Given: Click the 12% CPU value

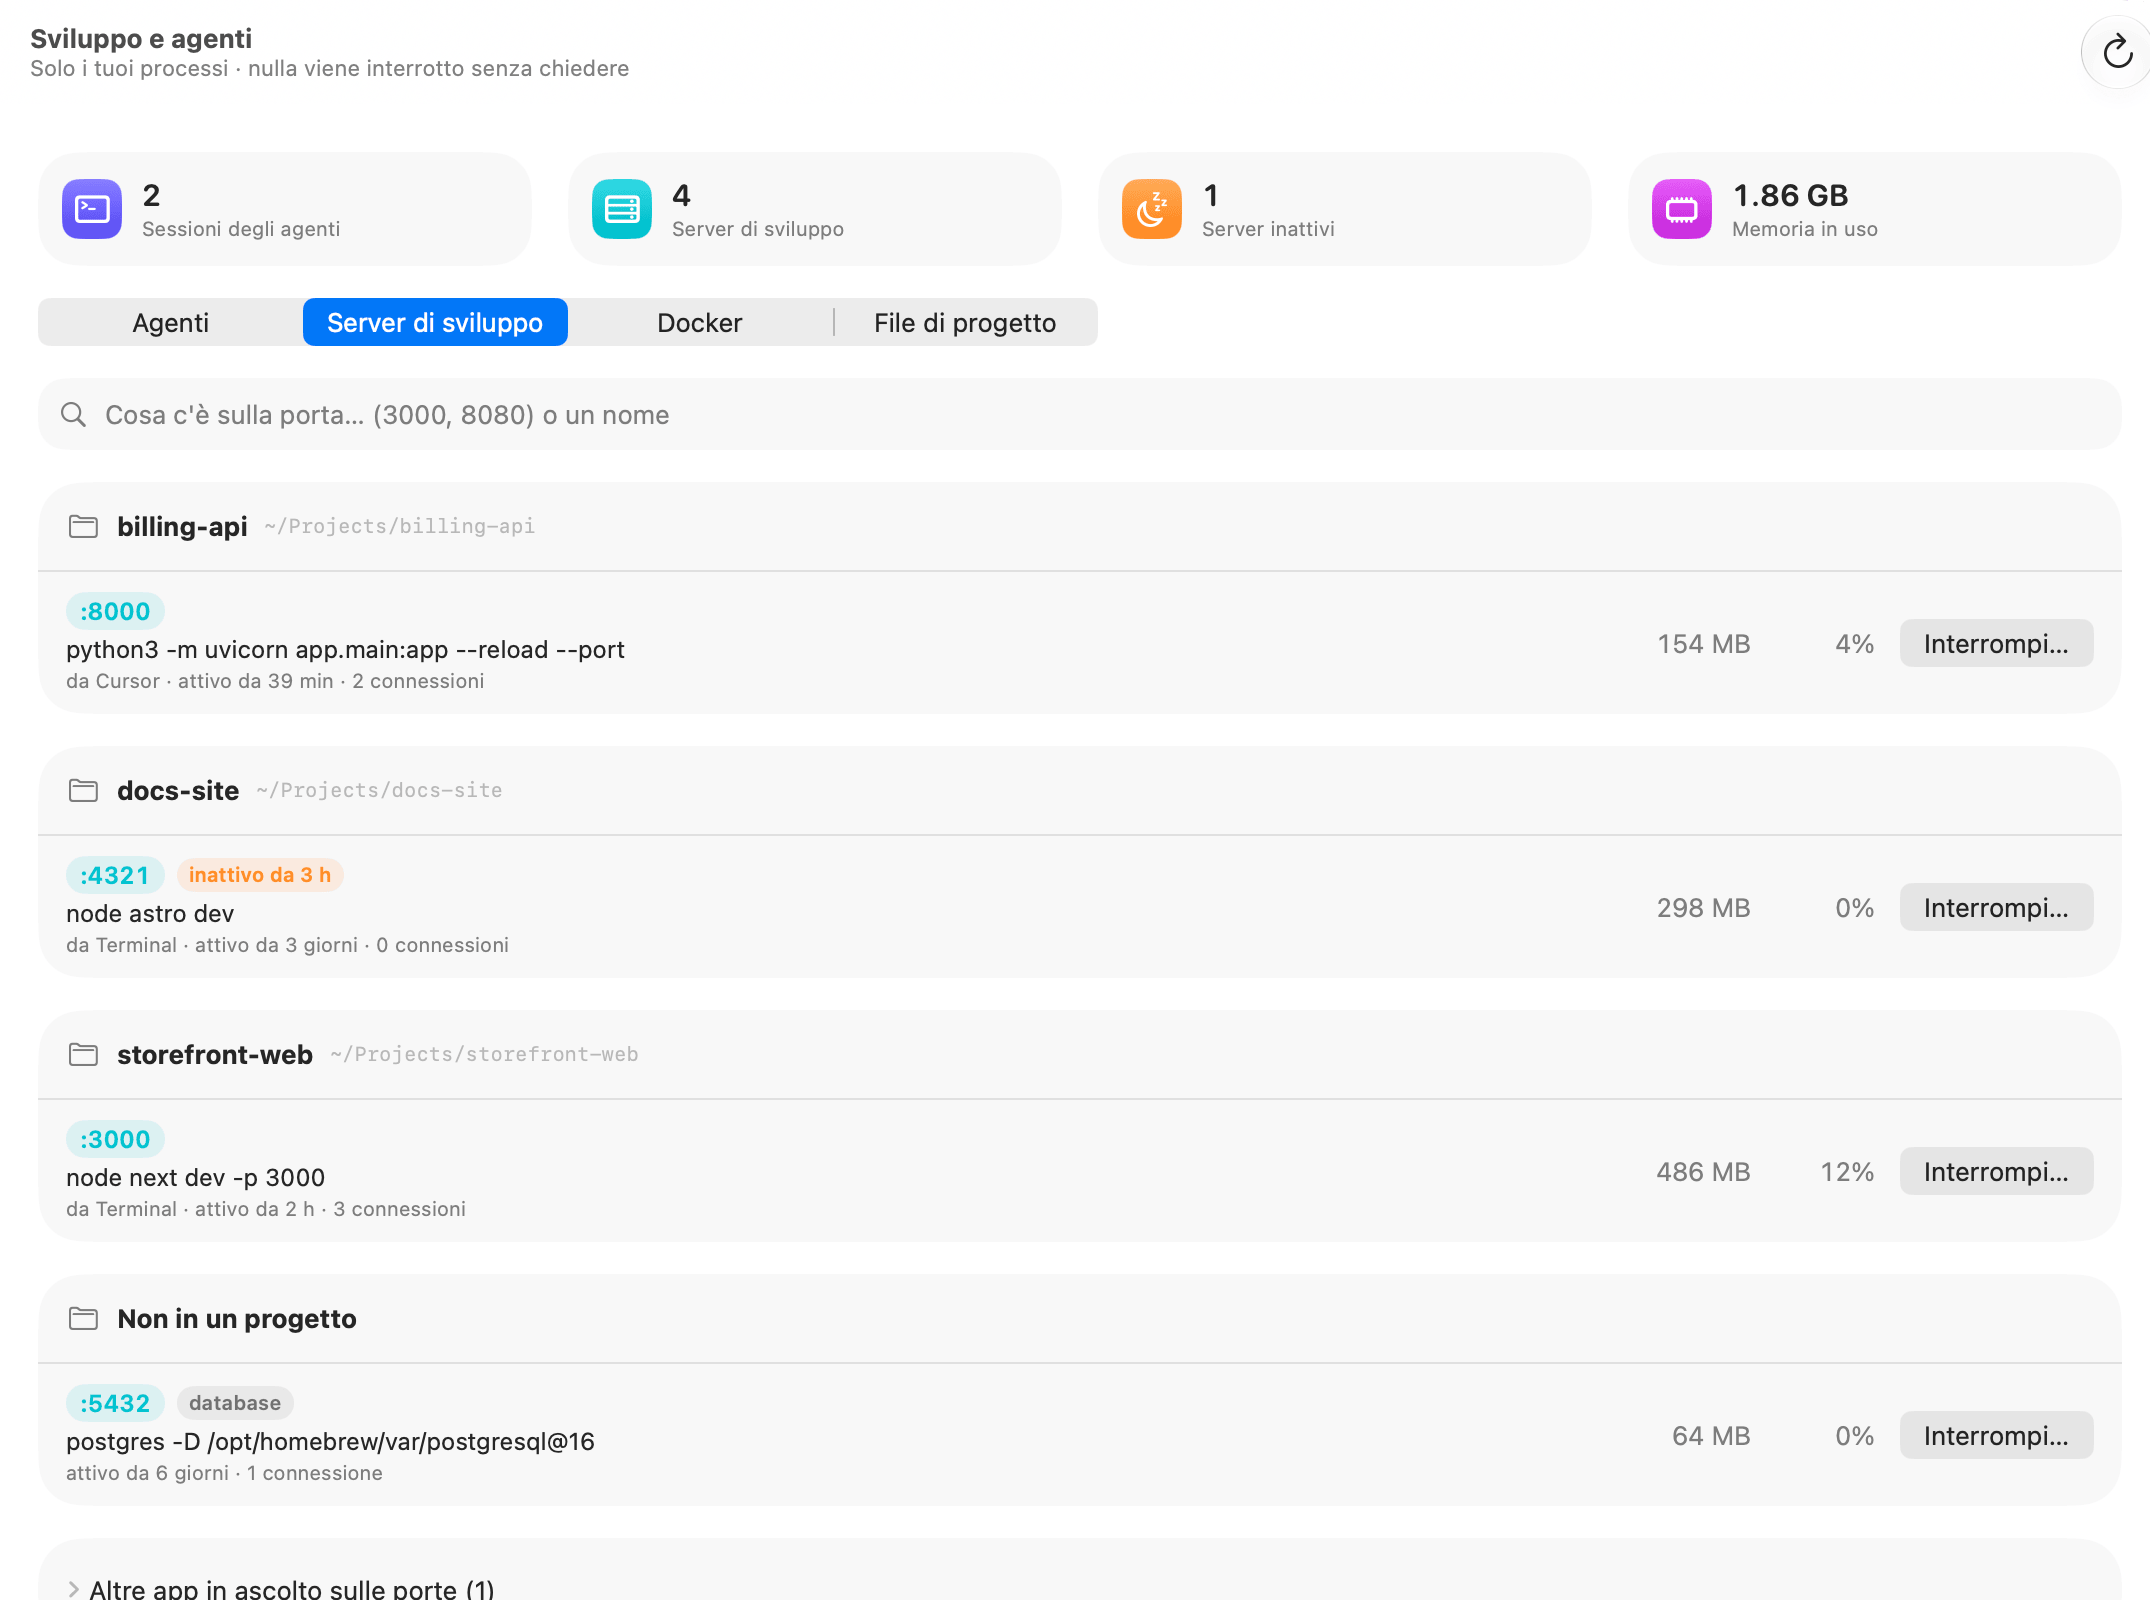Looking at the screenshot, I should coord(1847,1171).
